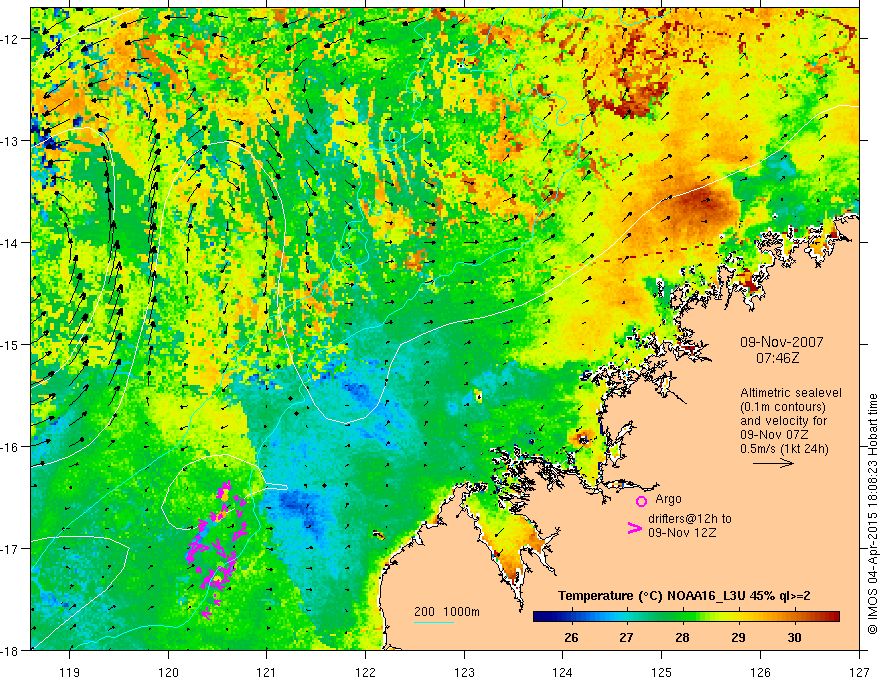Click the latitude axis label '-15'
The image size is (880, 680).
(10, 345)
